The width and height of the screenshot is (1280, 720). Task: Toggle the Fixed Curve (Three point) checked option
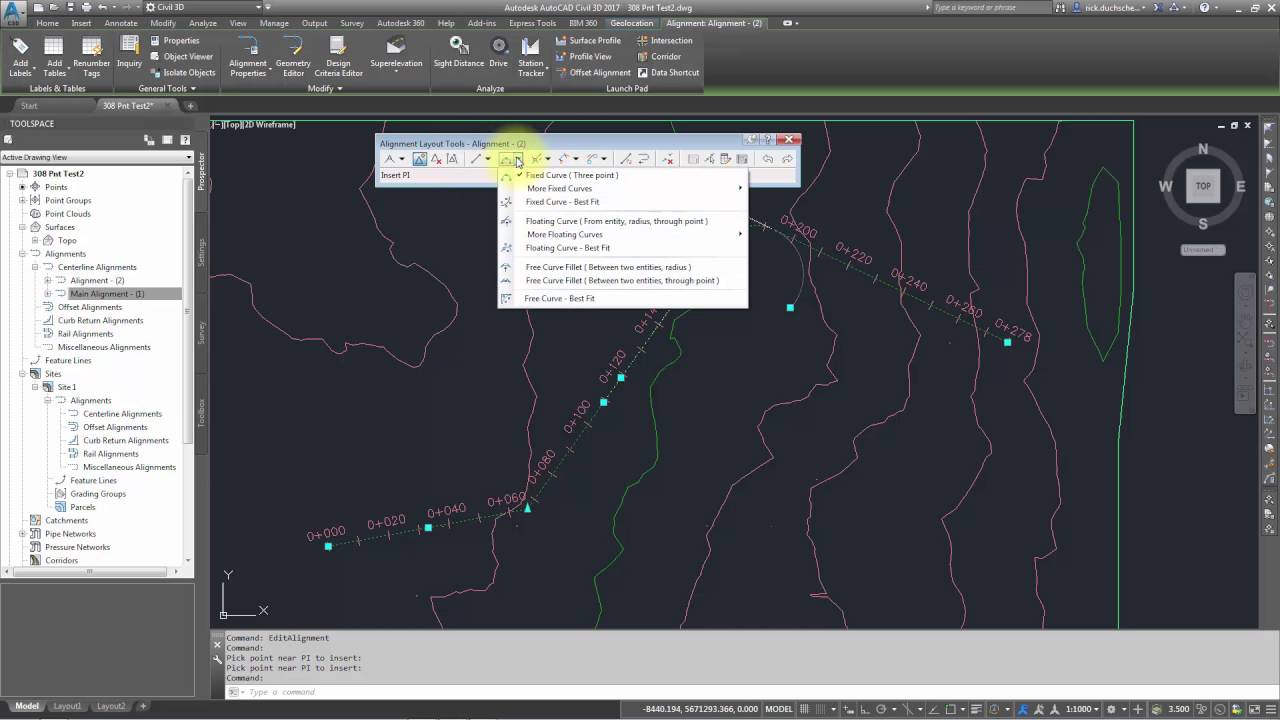click(x=572, y=175)
